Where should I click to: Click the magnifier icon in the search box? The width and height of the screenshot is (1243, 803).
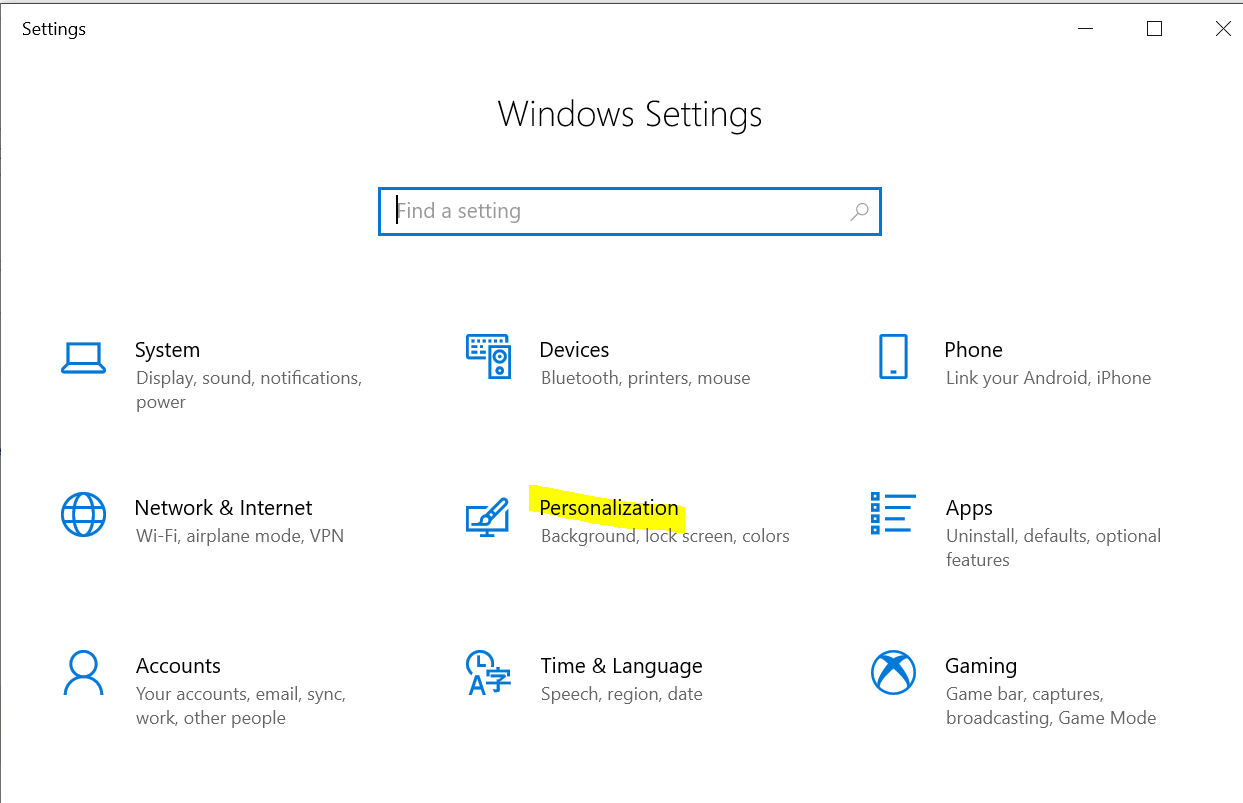click(859, 212)
